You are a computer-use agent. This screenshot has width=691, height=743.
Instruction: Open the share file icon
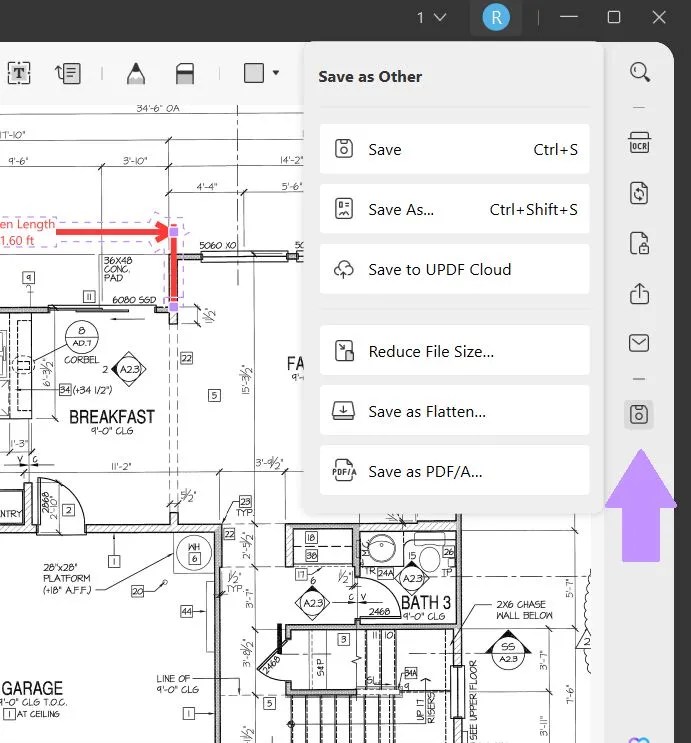[x=639, y=293]
